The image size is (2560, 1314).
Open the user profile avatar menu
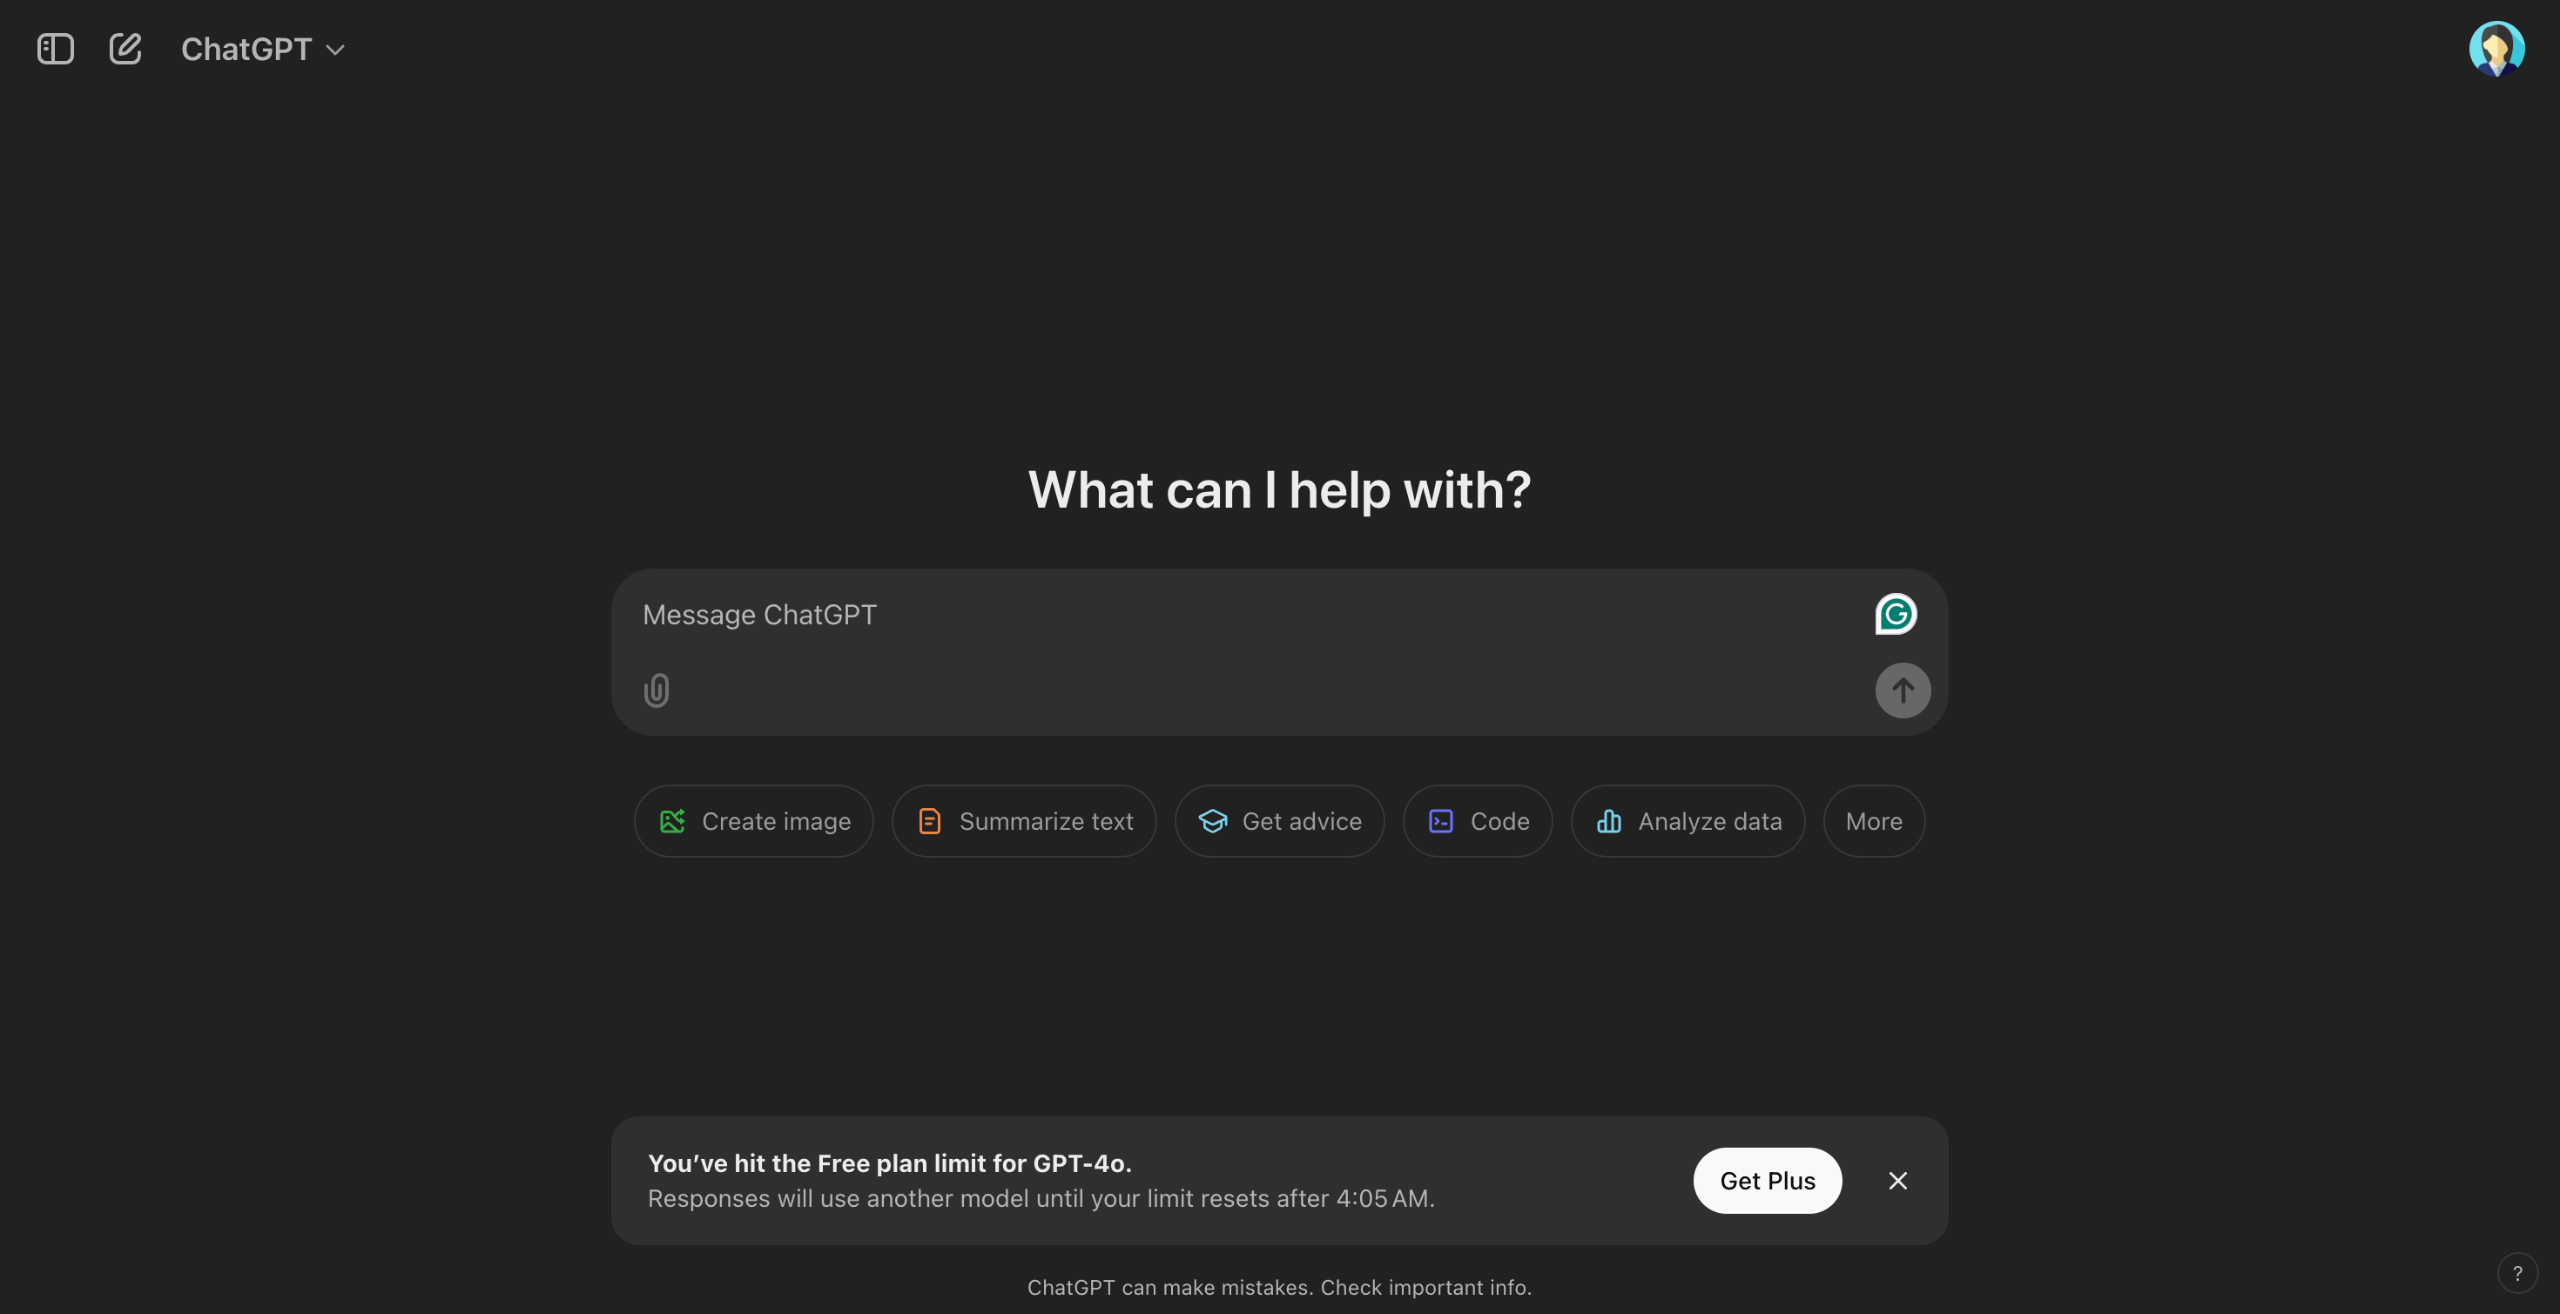2496,49
